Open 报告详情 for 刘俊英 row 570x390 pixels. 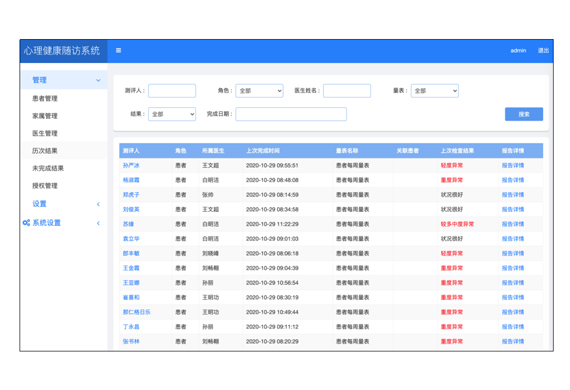click(513, 209)
